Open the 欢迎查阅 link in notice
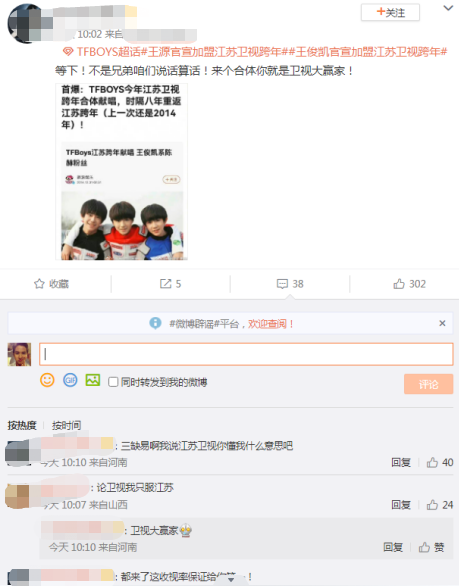 [x=271, y=324]
